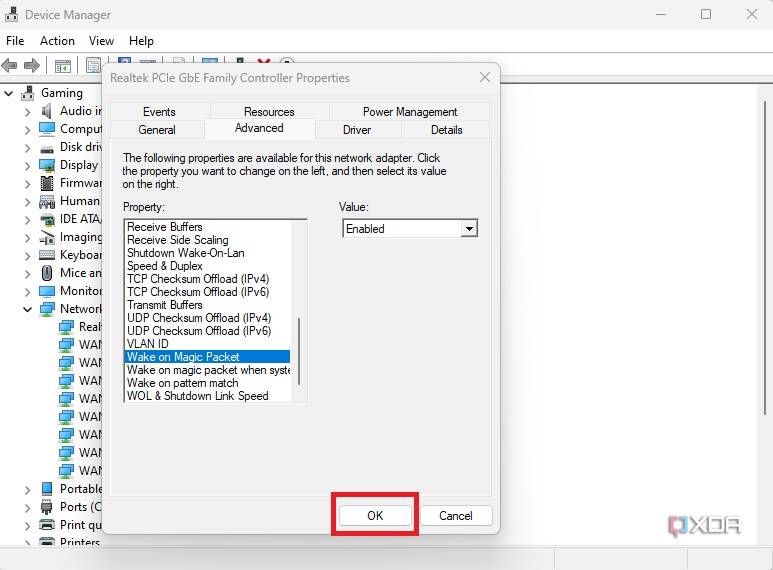Click the Advanced tab

click(259, 128)
